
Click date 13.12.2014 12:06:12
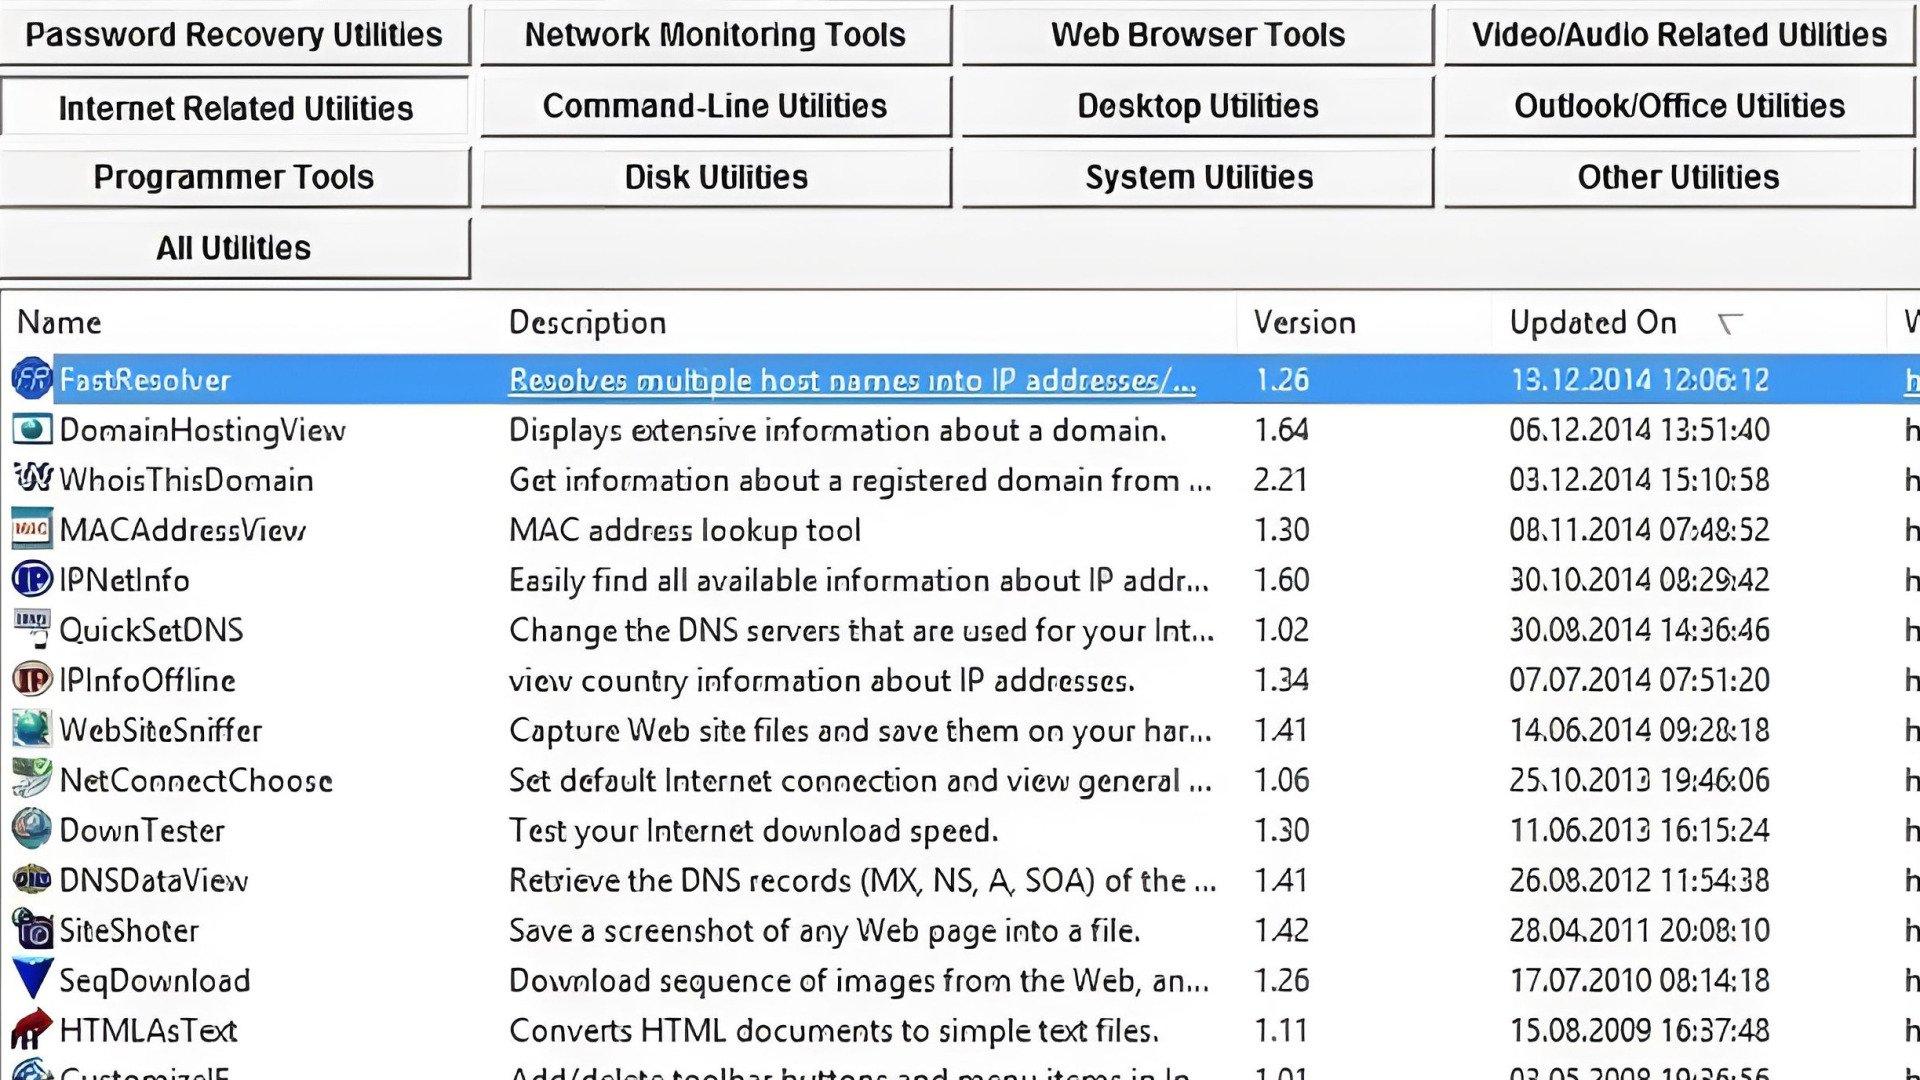tap(1640, 380)
